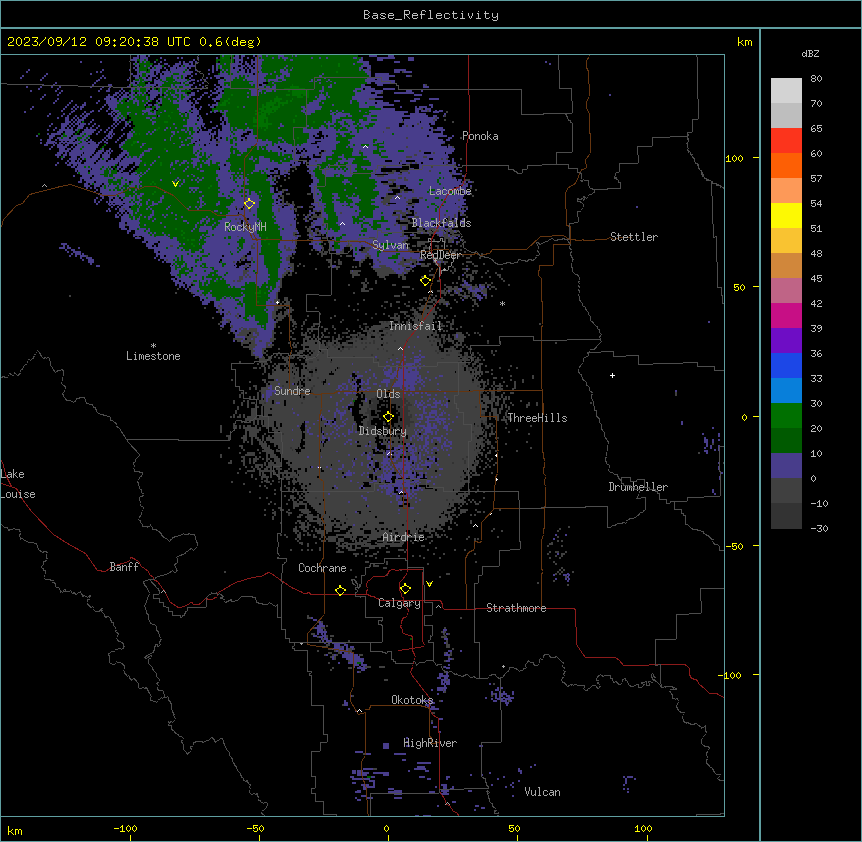The image size is (862, 842).
Task: Select the light gray 70-80 dBZ legend swatch
Action: (x=786, y=91)
